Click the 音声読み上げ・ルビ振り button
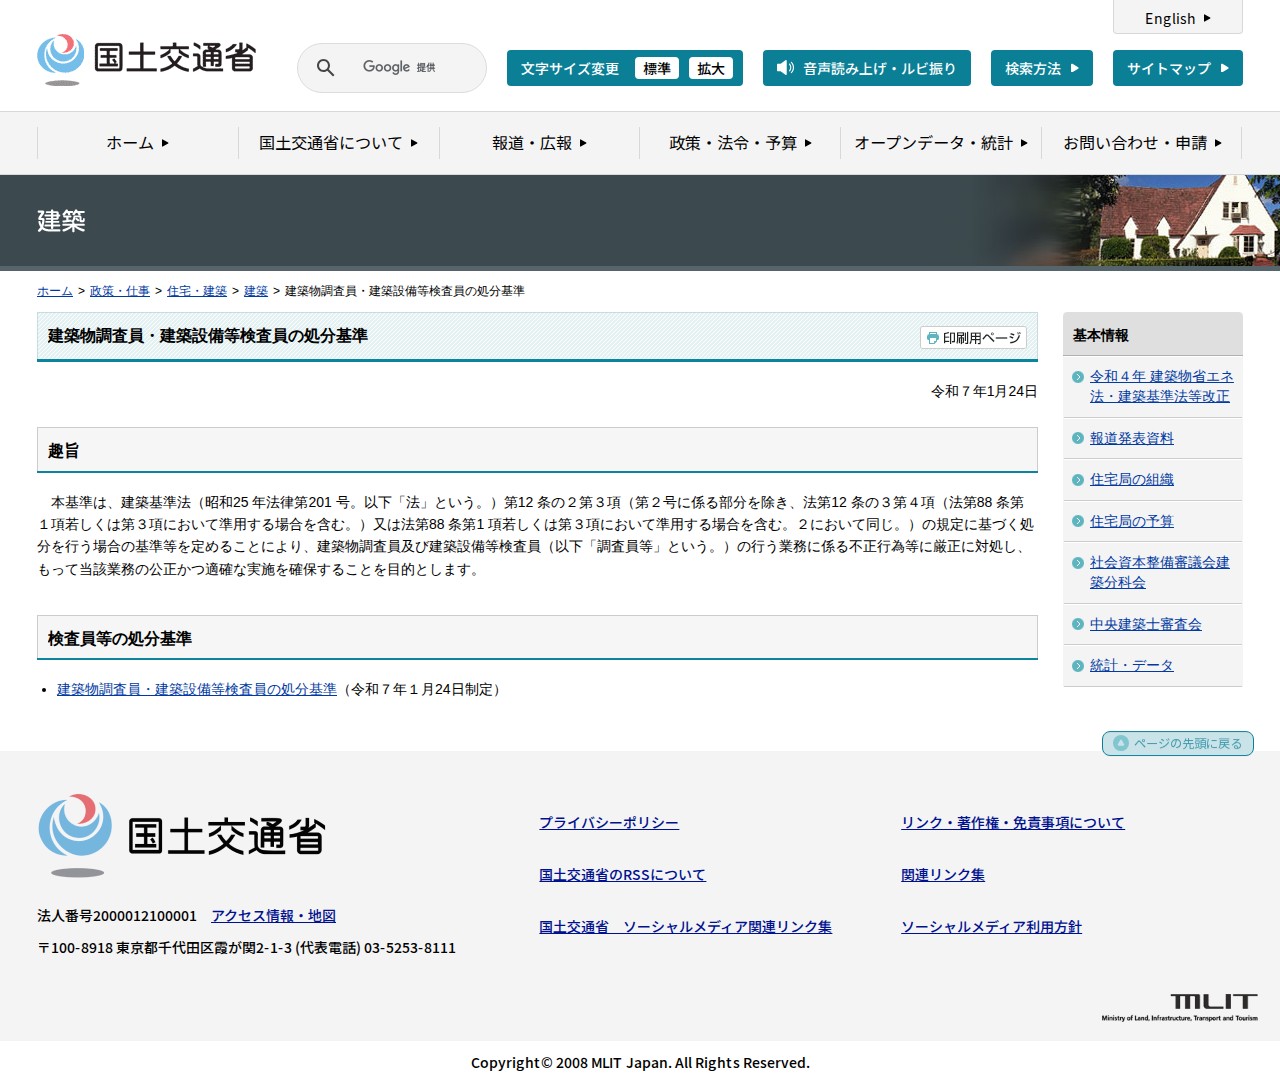Viewport: 1280px width, 1092px height. (867, 68)
